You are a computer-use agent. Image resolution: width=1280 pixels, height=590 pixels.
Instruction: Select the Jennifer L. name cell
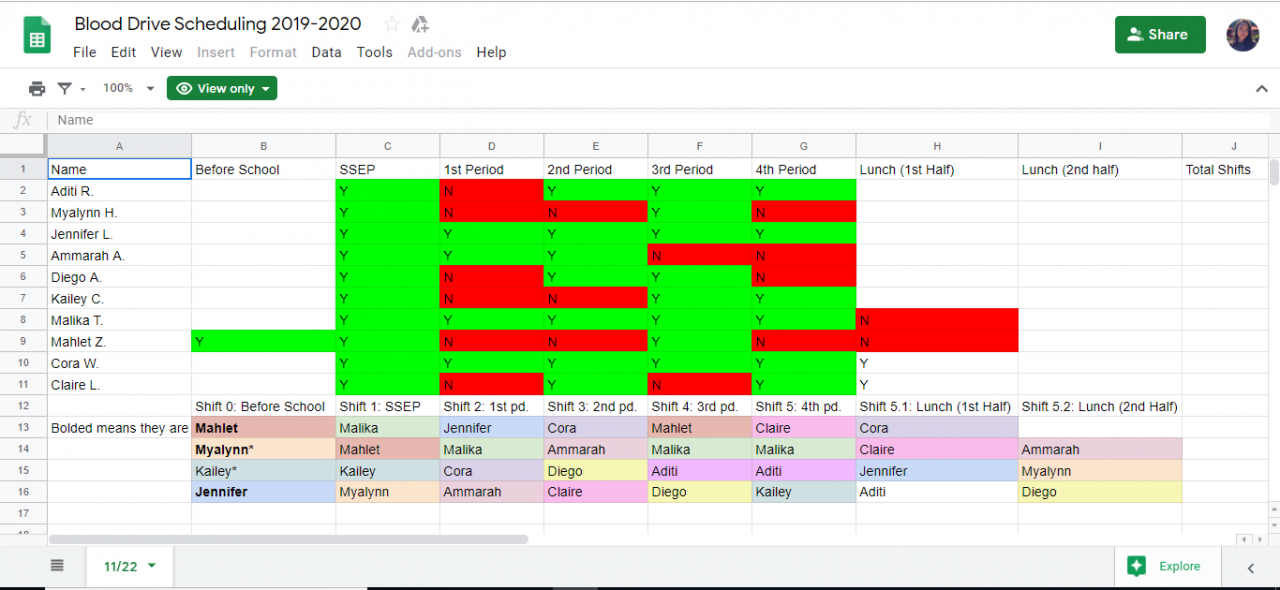coord(119,234)
